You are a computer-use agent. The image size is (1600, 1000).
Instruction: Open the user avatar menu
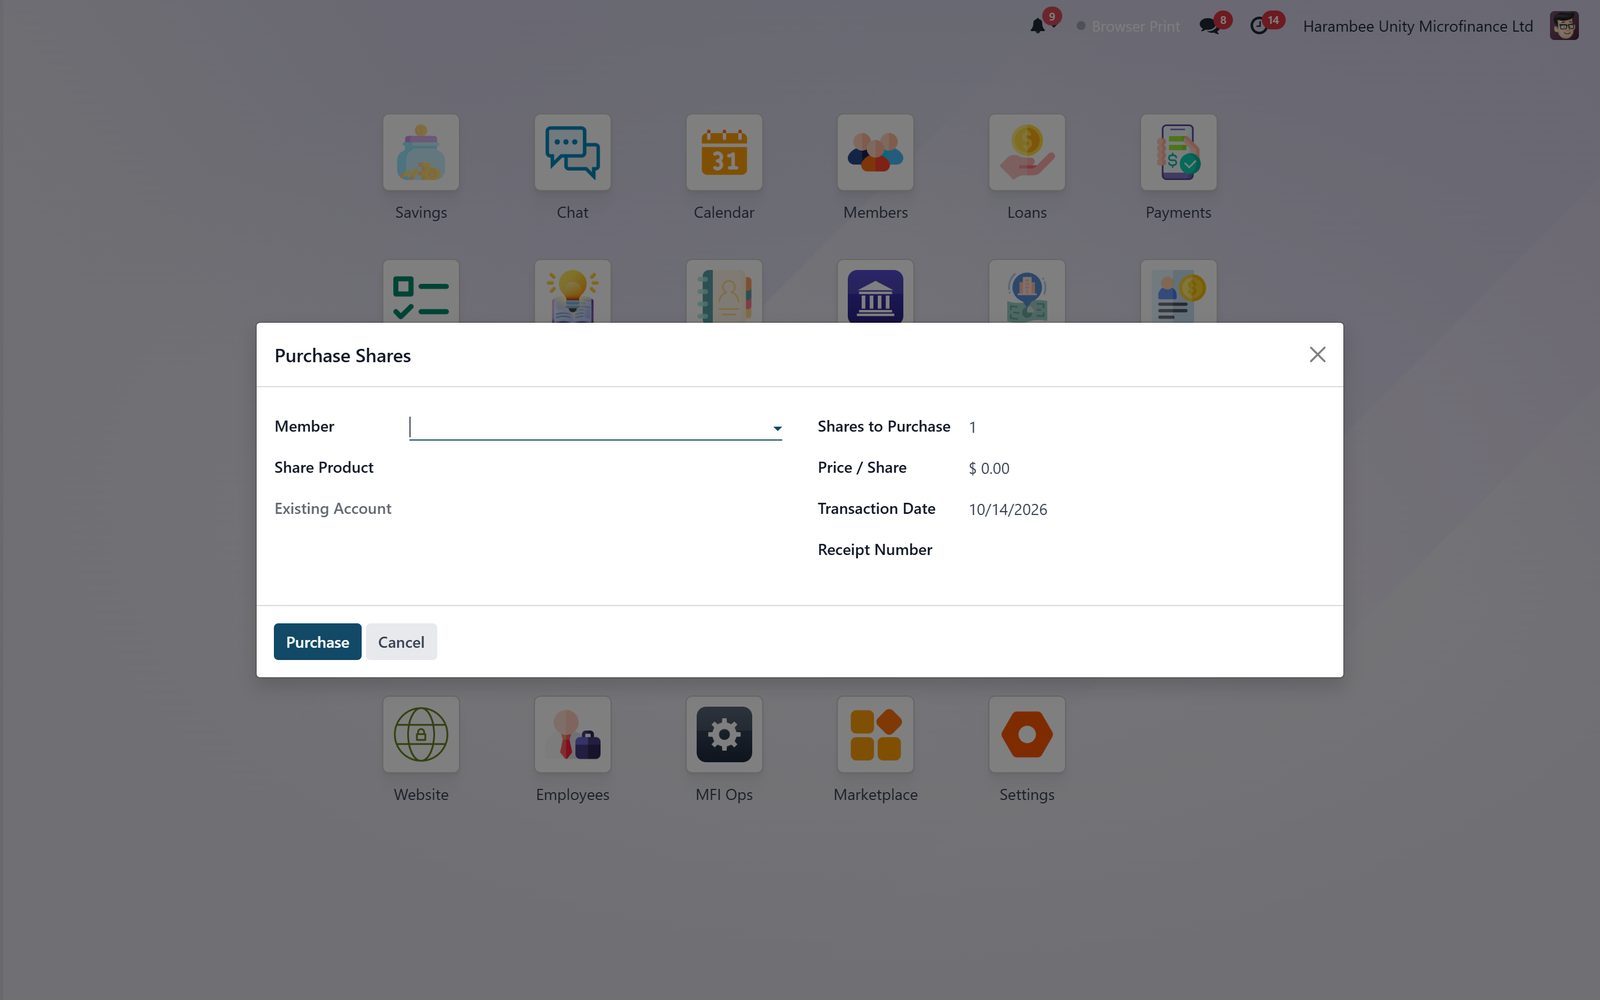click(x=1564, y=26)
